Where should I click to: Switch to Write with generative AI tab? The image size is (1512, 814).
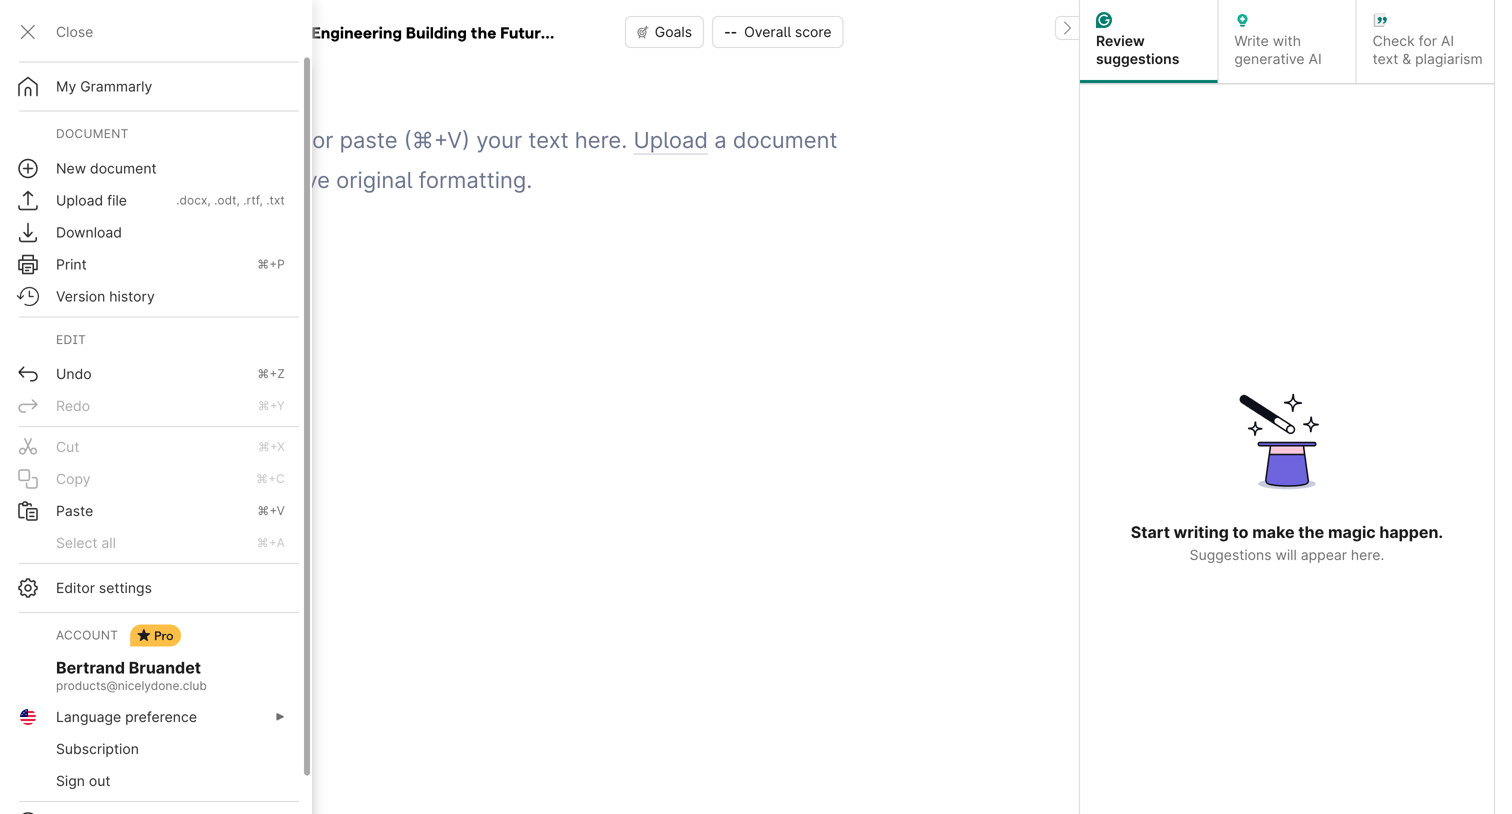[x=1286, y=41]
